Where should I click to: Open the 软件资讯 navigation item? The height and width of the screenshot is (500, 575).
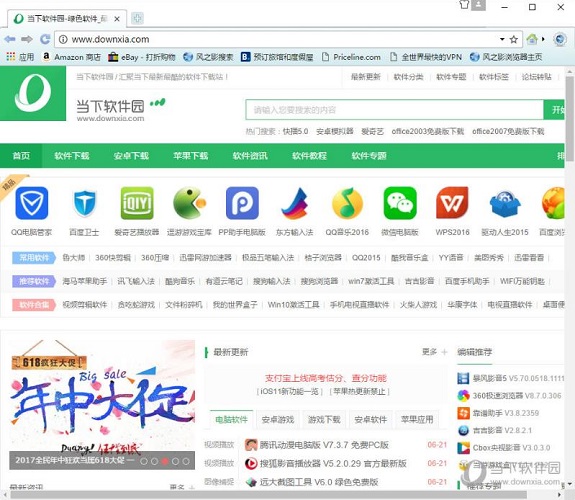click(250, 156)
